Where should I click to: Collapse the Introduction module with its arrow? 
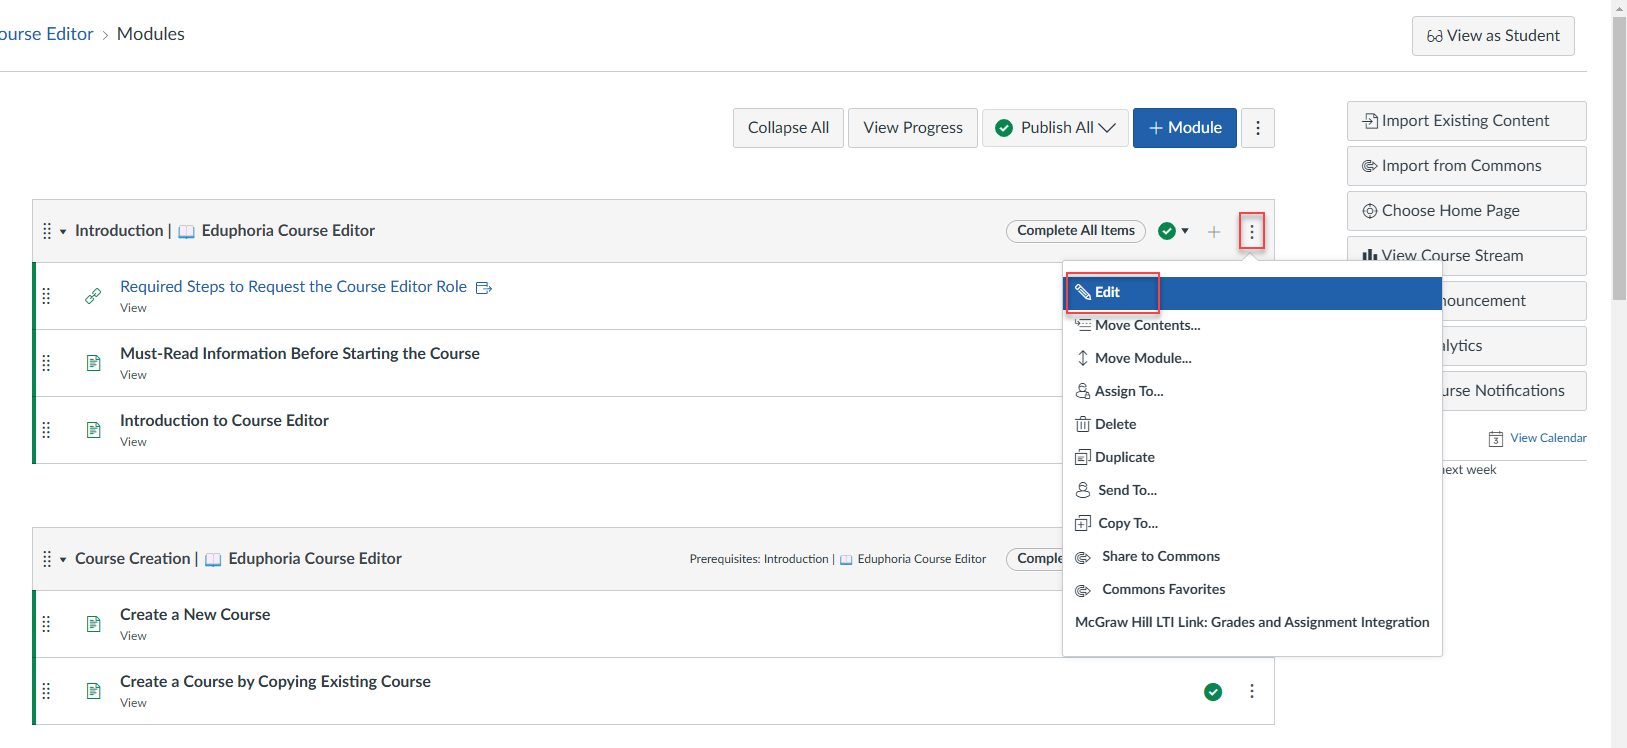63,232
